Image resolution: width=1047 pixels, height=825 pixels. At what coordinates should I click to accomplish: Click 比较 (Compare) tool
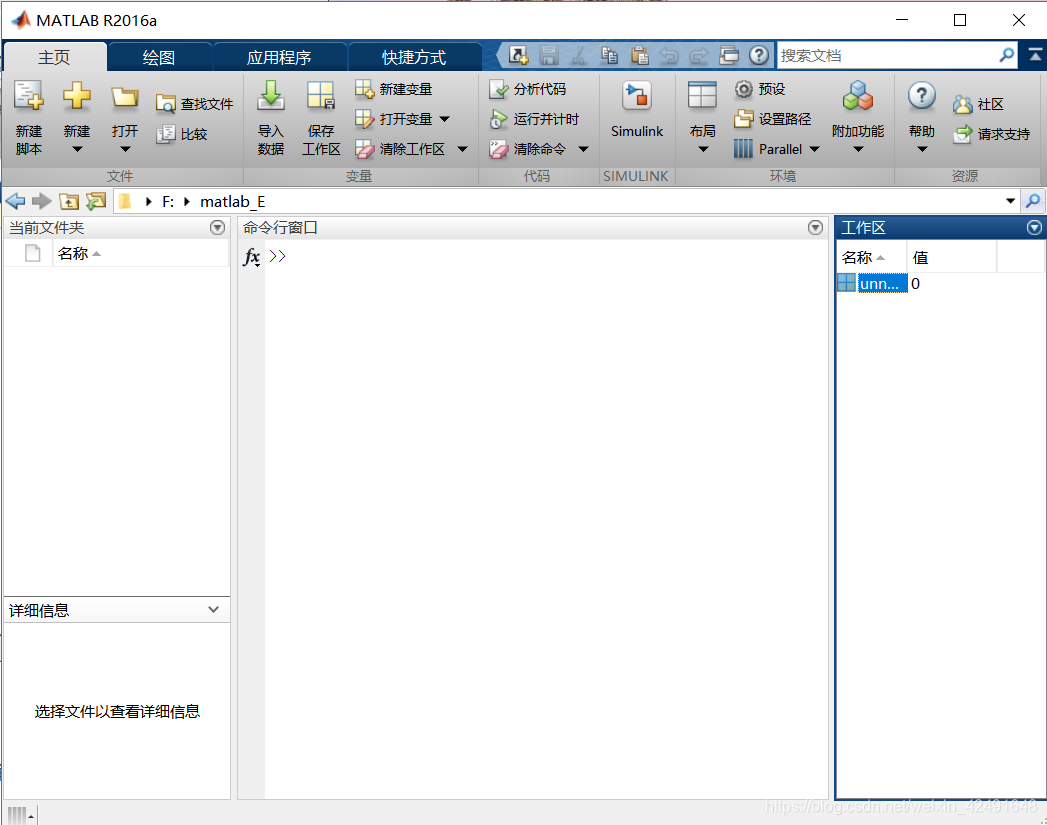point(182,134)
